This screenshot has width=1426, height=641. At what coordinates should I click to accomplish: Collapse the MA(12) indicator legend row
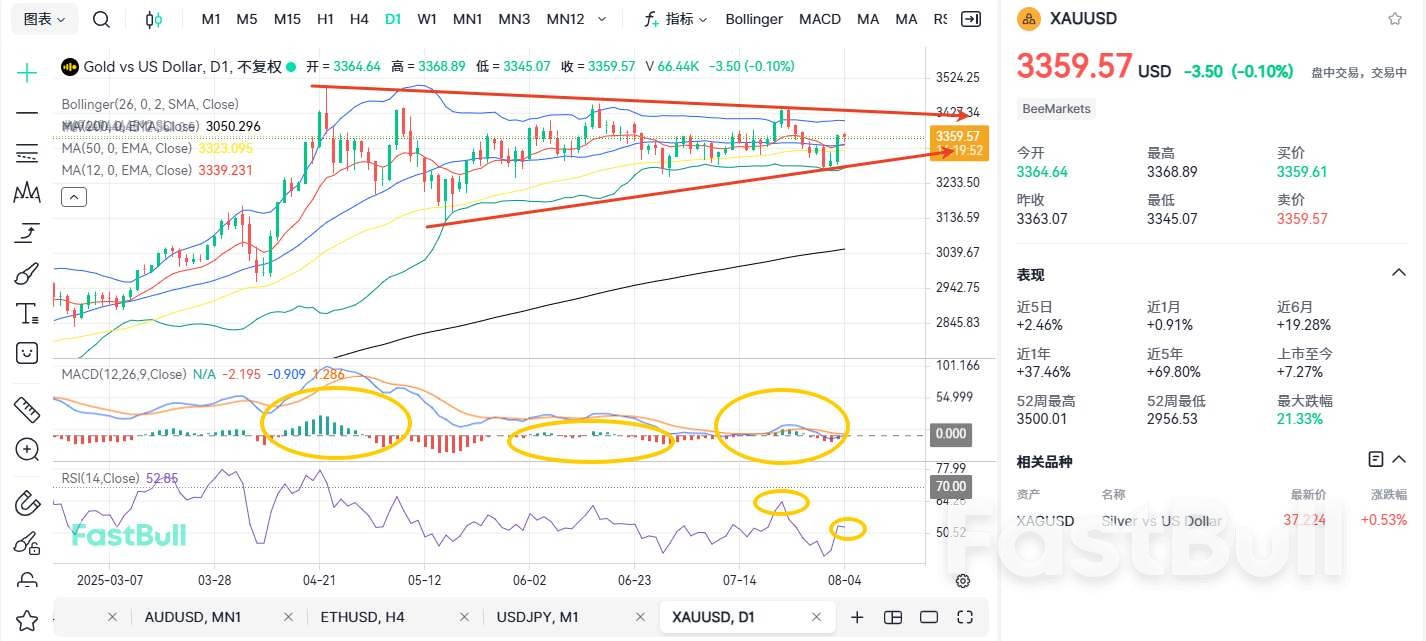[74, 196]
